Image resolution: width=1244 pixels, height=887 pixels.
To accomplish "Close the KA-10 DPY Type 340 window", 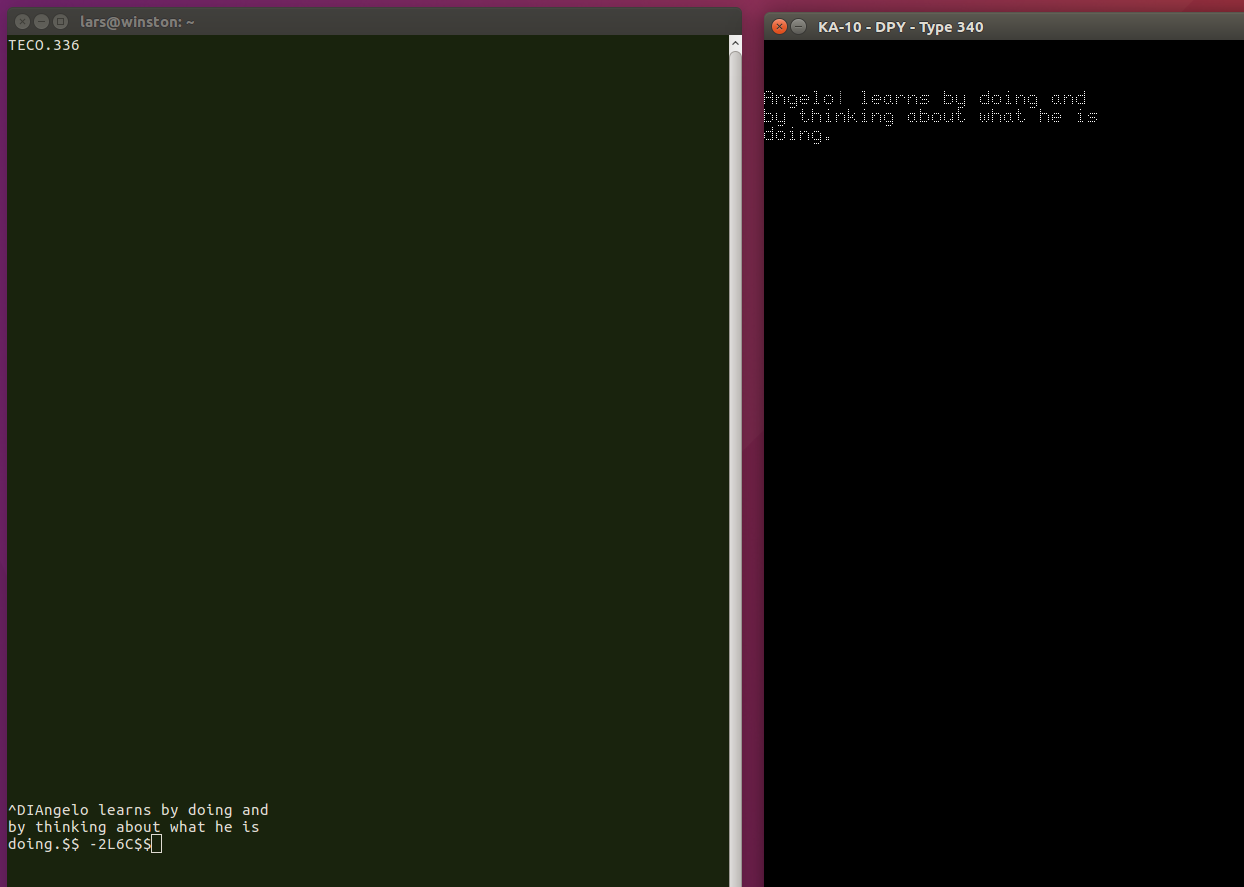I will pyautogui.click(x=780, y=27).
